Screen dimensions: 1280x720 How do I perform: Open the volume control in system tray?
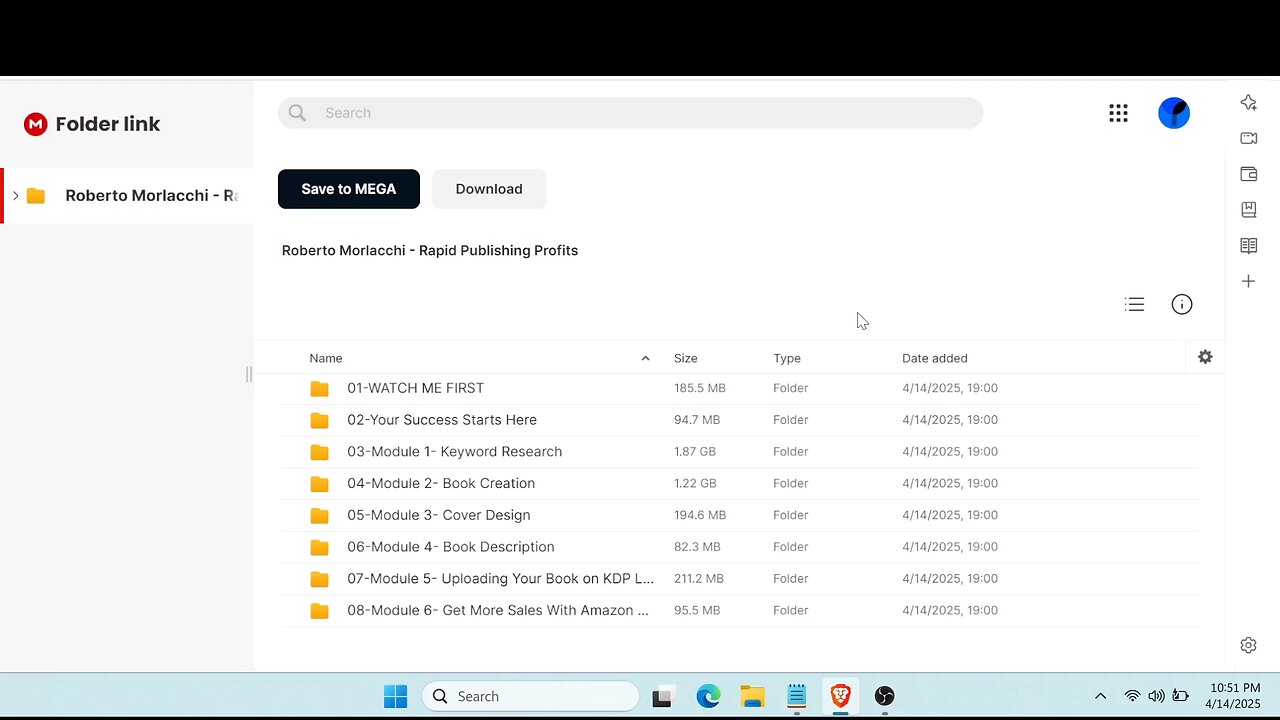click(1156, 696)
